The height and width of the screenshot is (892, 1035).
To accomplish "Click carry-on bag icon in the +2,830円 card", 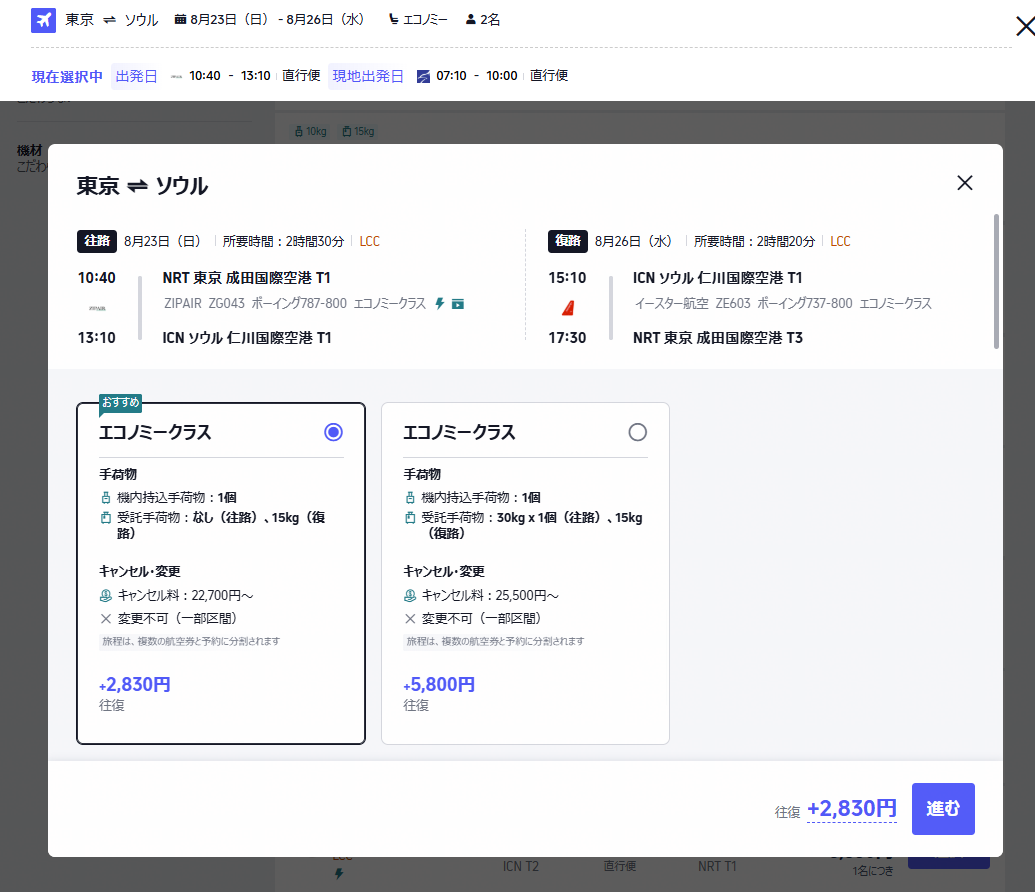I will pos(106,498).
